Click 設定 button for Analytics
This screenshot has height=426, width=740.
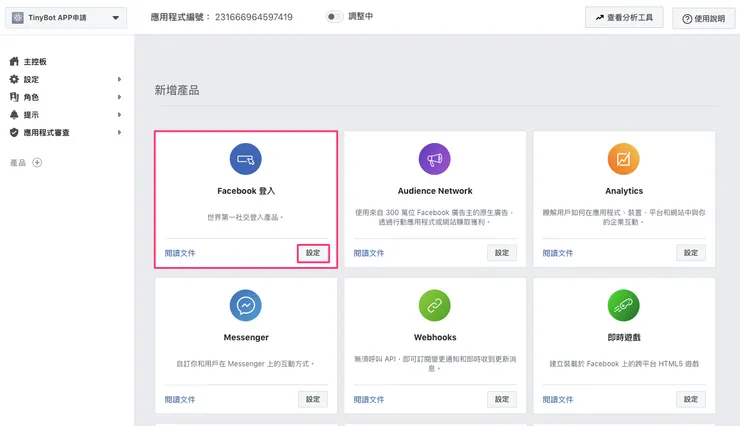click(x=691, y=253)
